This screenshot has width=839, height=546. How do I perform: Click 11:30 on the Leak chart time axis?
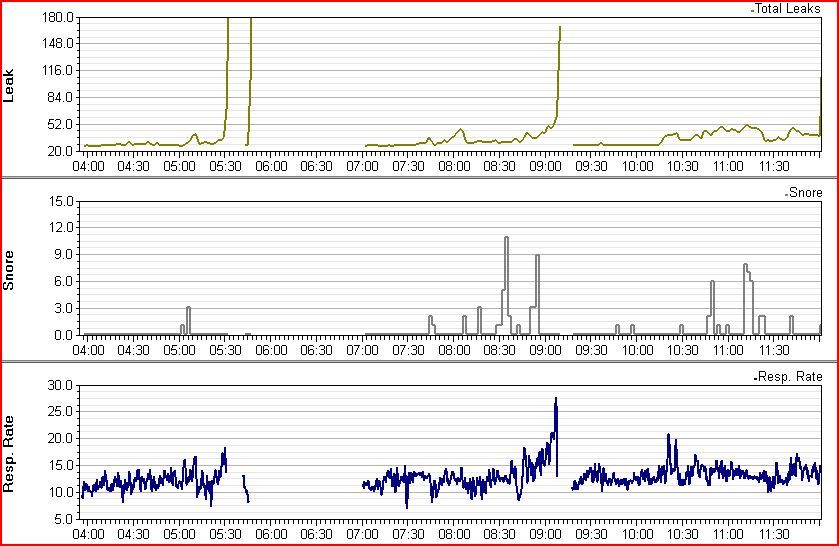pyautogui.click(x=774, y=166)
